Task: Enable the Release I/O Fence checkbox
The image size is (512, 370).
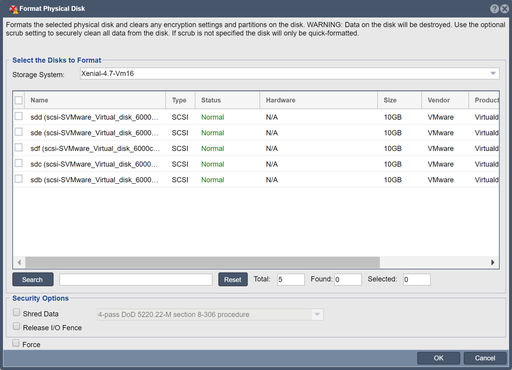Action: coord(16,326)
